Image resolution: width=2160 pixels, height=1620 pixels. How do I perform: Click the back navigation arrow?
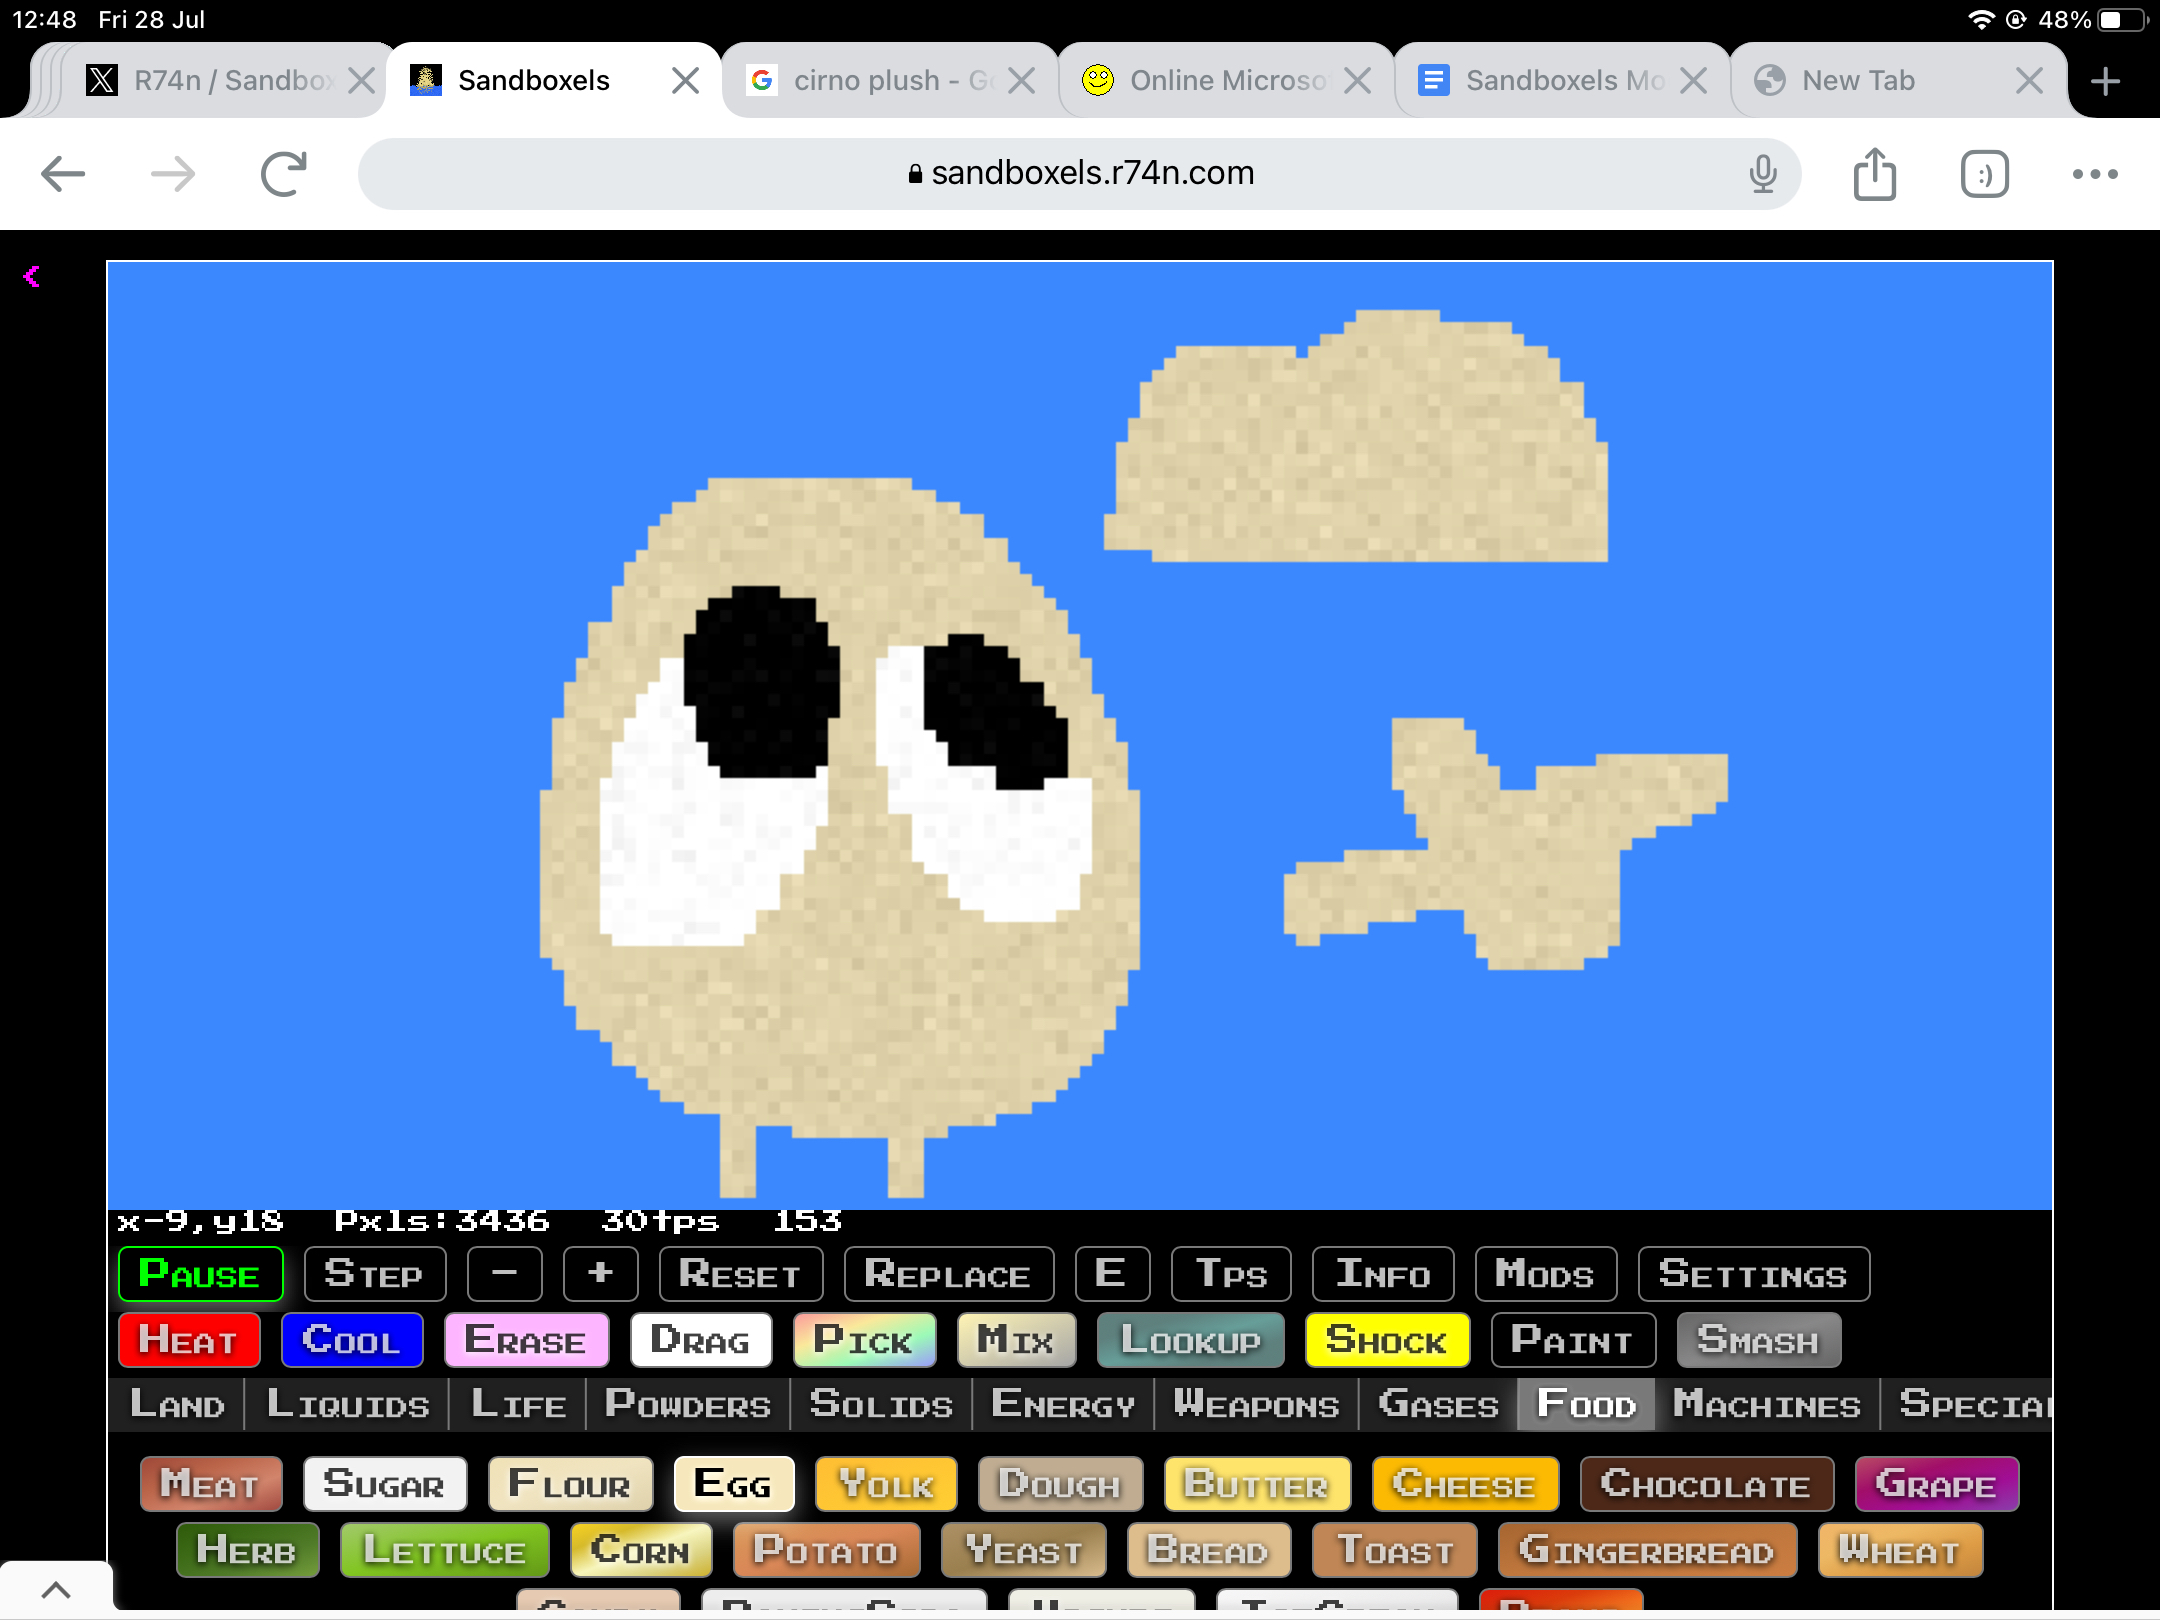[63, 174]
